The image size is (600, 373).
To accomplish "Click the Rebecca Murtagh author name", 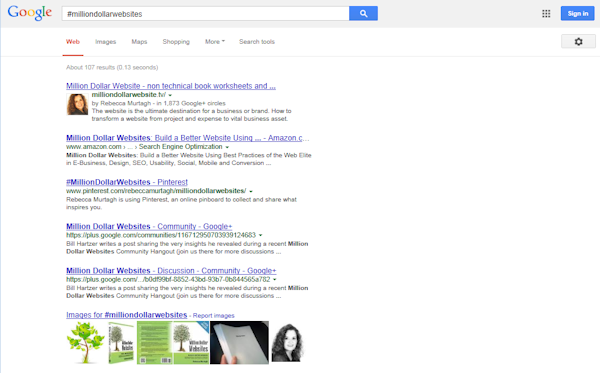I will pyautogui.click(x=126, y=103).
